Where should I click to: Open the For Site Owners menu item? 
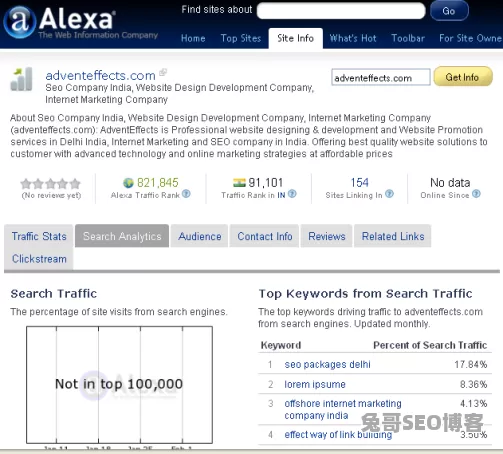(x=470, y=38)
